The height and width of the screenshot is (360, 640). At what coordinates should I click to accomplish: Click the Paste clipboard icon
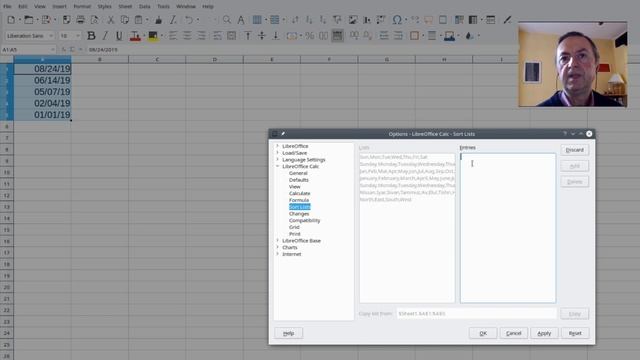point(139,20)
